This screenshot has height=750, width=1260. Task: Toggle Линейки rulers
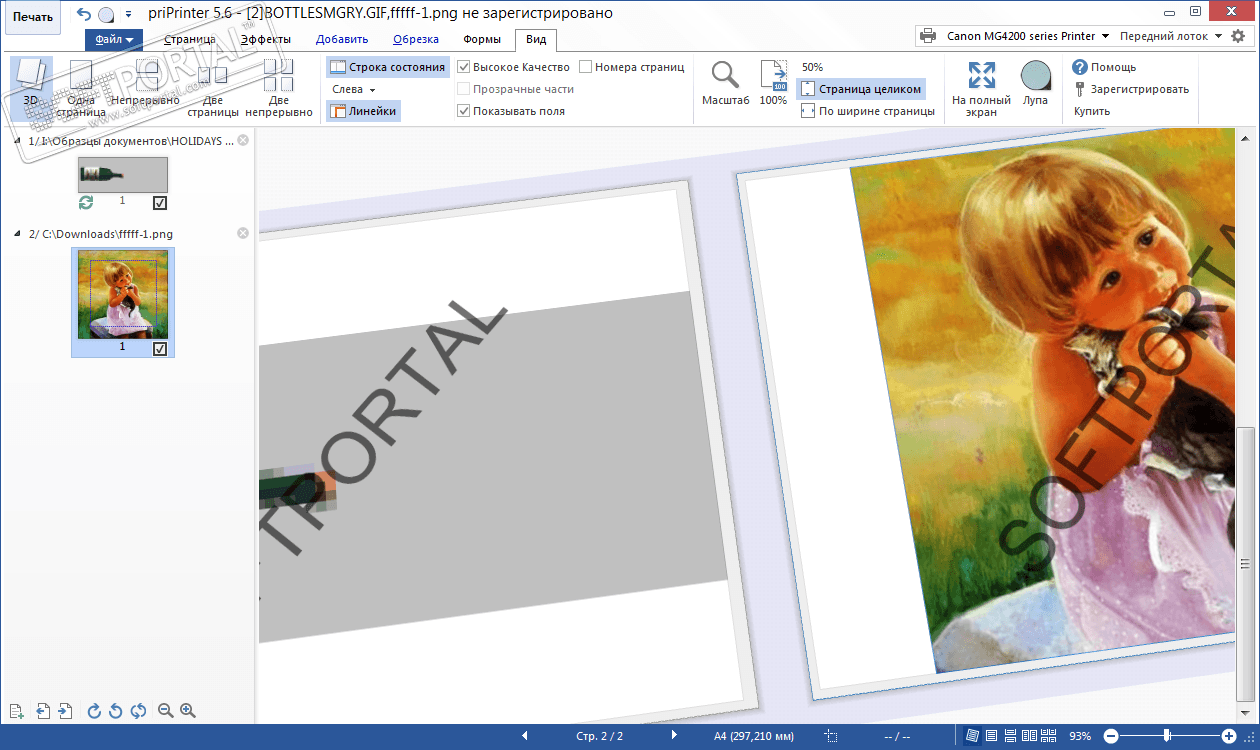(x=364, y=111)
